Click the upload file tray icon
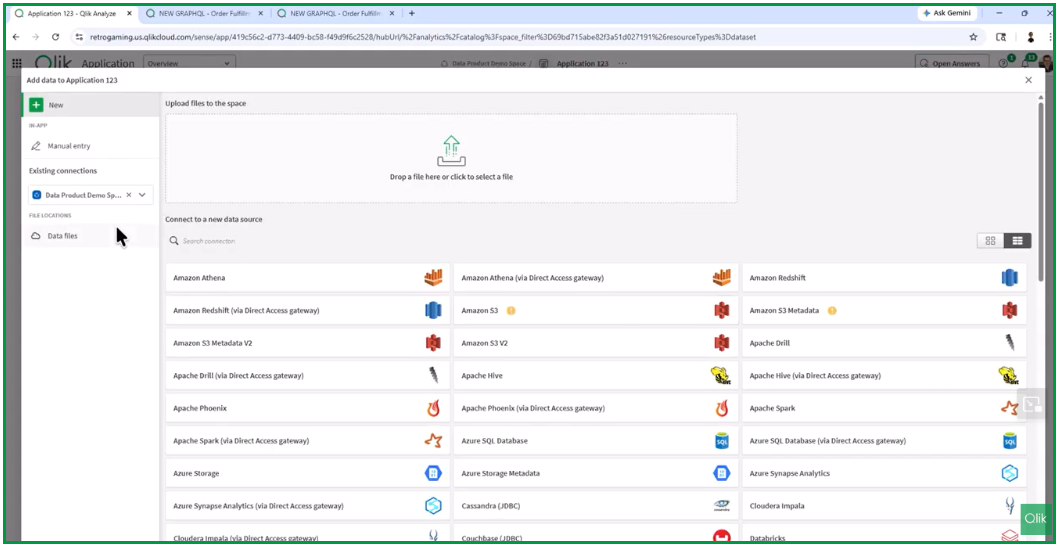Viewport: 1059px width, 547px height. pos(451,151)
